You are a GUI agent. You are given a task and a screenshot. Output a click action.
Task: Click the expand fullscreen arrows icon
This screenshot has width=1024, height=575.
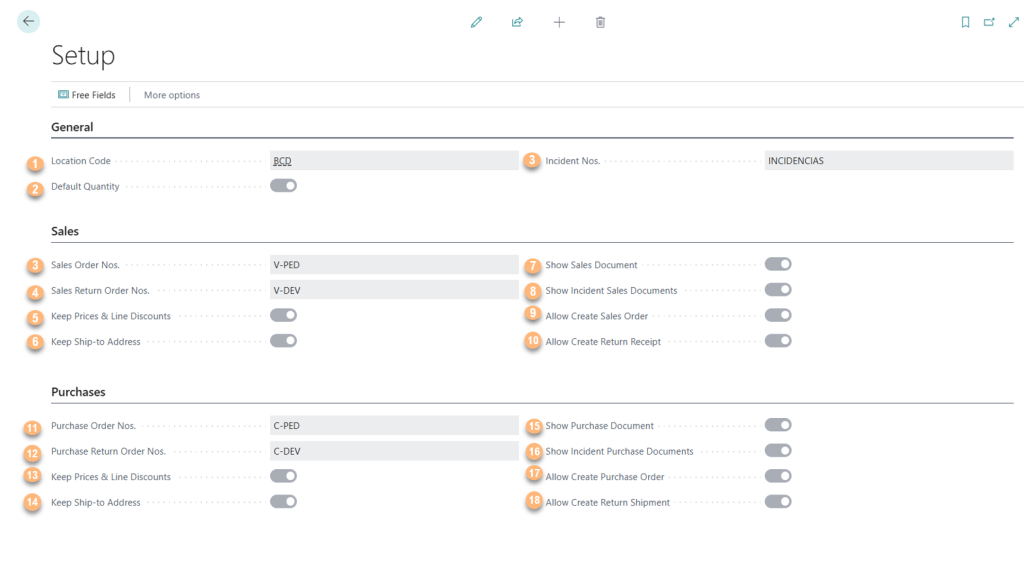pos(1014,22)
